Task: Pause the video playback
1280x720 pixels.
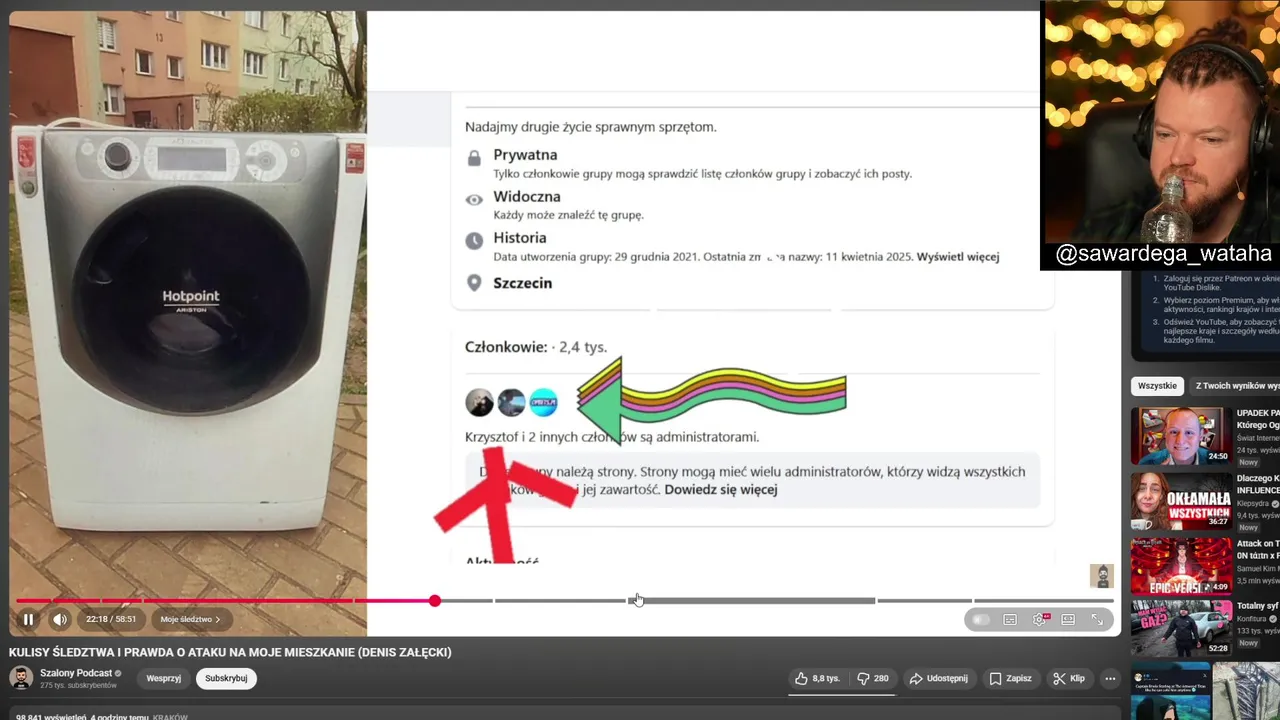Action: click(28, 619)
